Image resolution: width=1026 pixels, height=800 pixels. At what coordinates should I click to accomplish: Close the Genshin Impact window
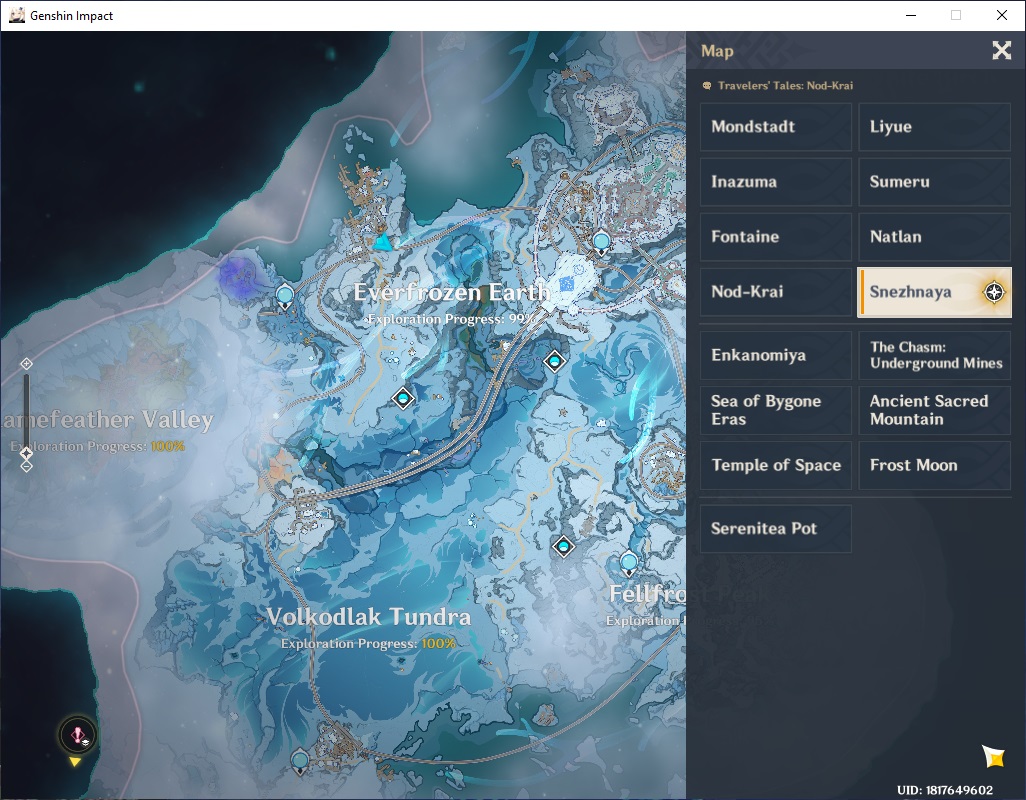[x=1001, y=15]
